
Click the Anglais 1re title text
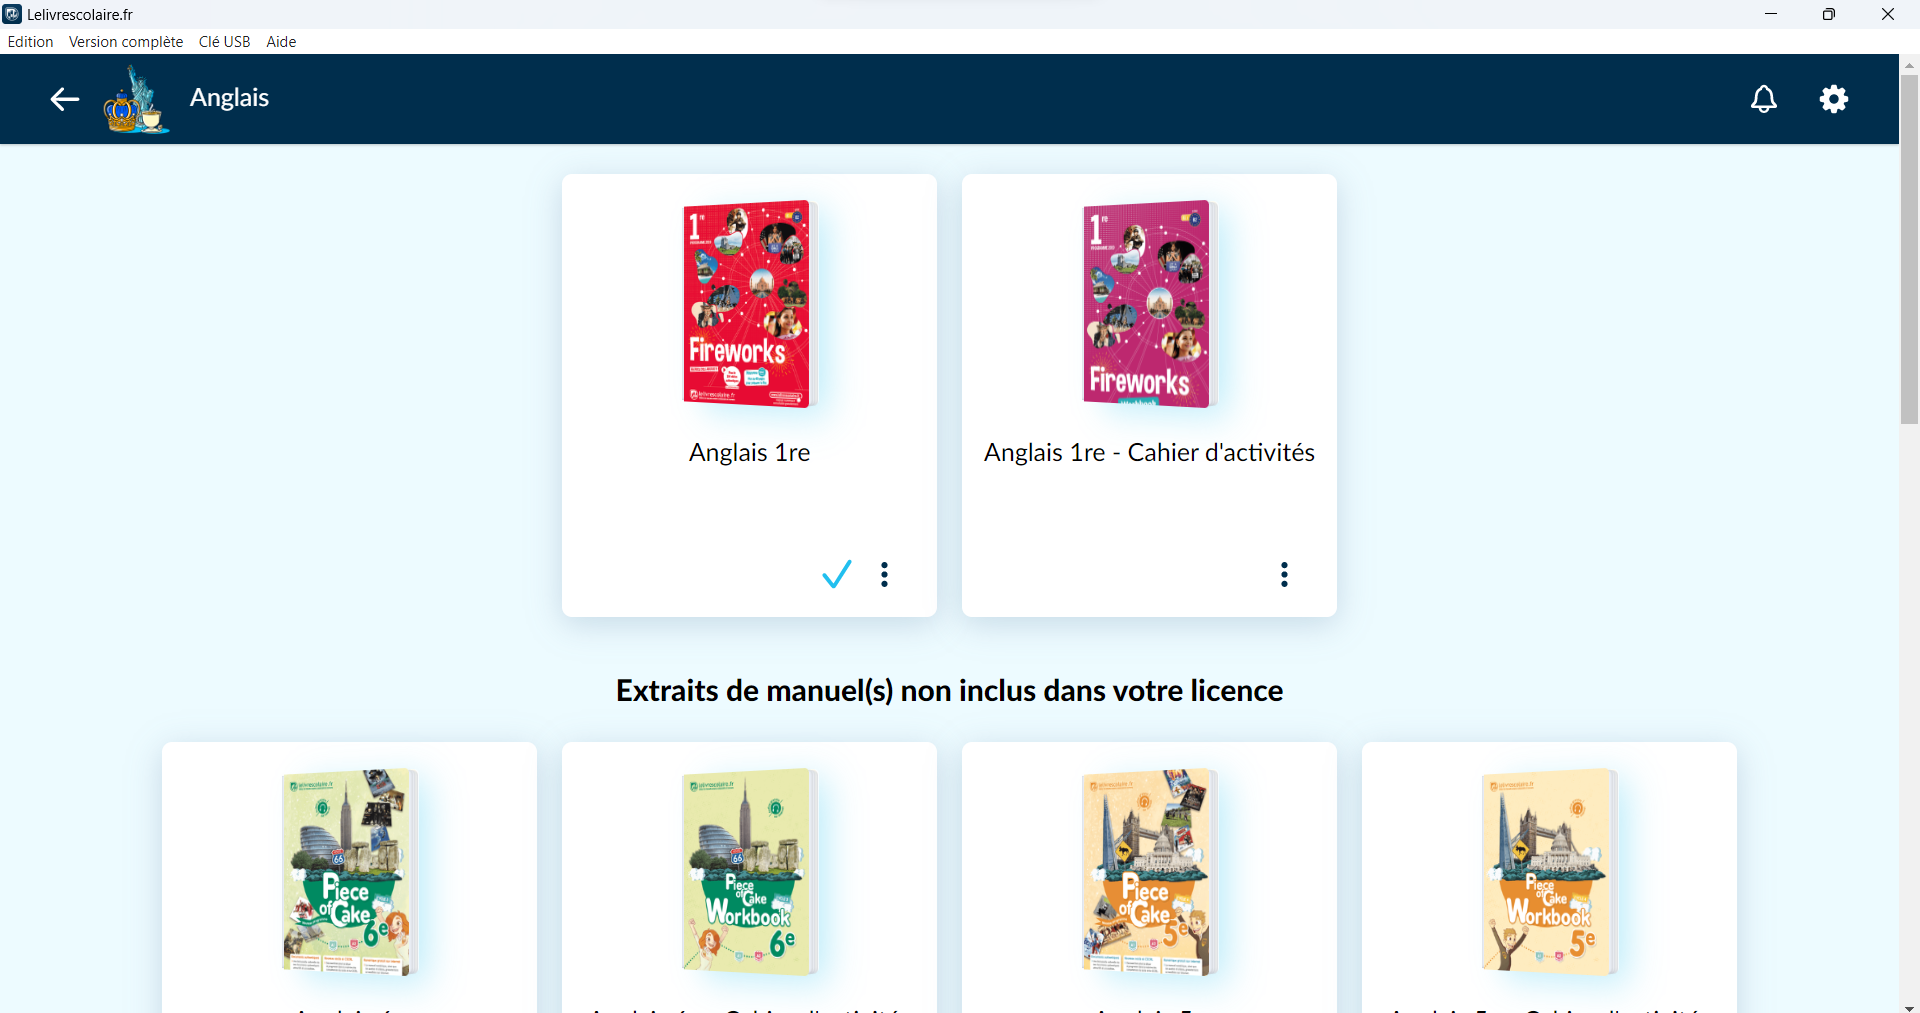(x=749, y=453)
